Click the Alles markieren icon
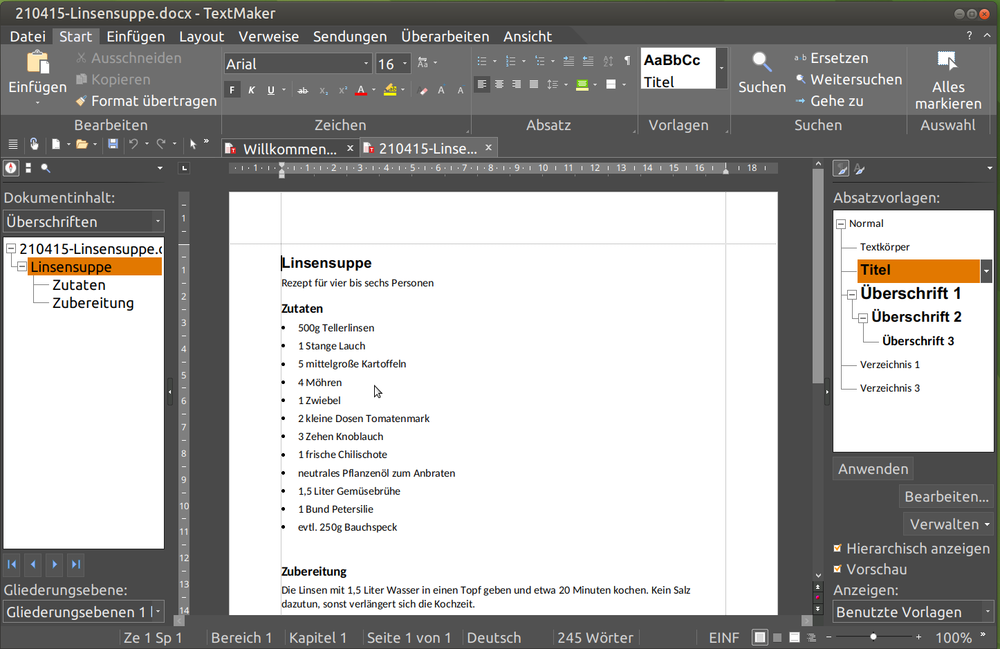Screen dimensions: 1000x649 coord(948,63)
